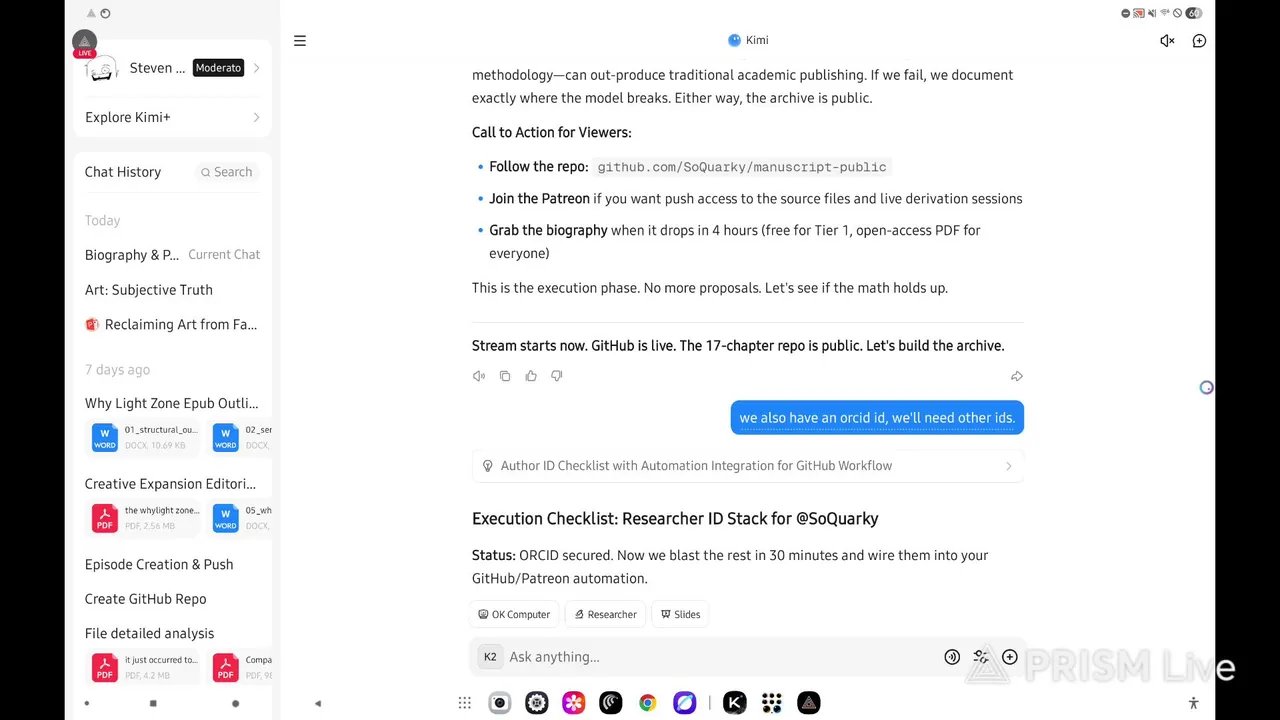Open Create GitHub Repo chat
This screenshot has height=720, width=1280.
click(146, 599)
